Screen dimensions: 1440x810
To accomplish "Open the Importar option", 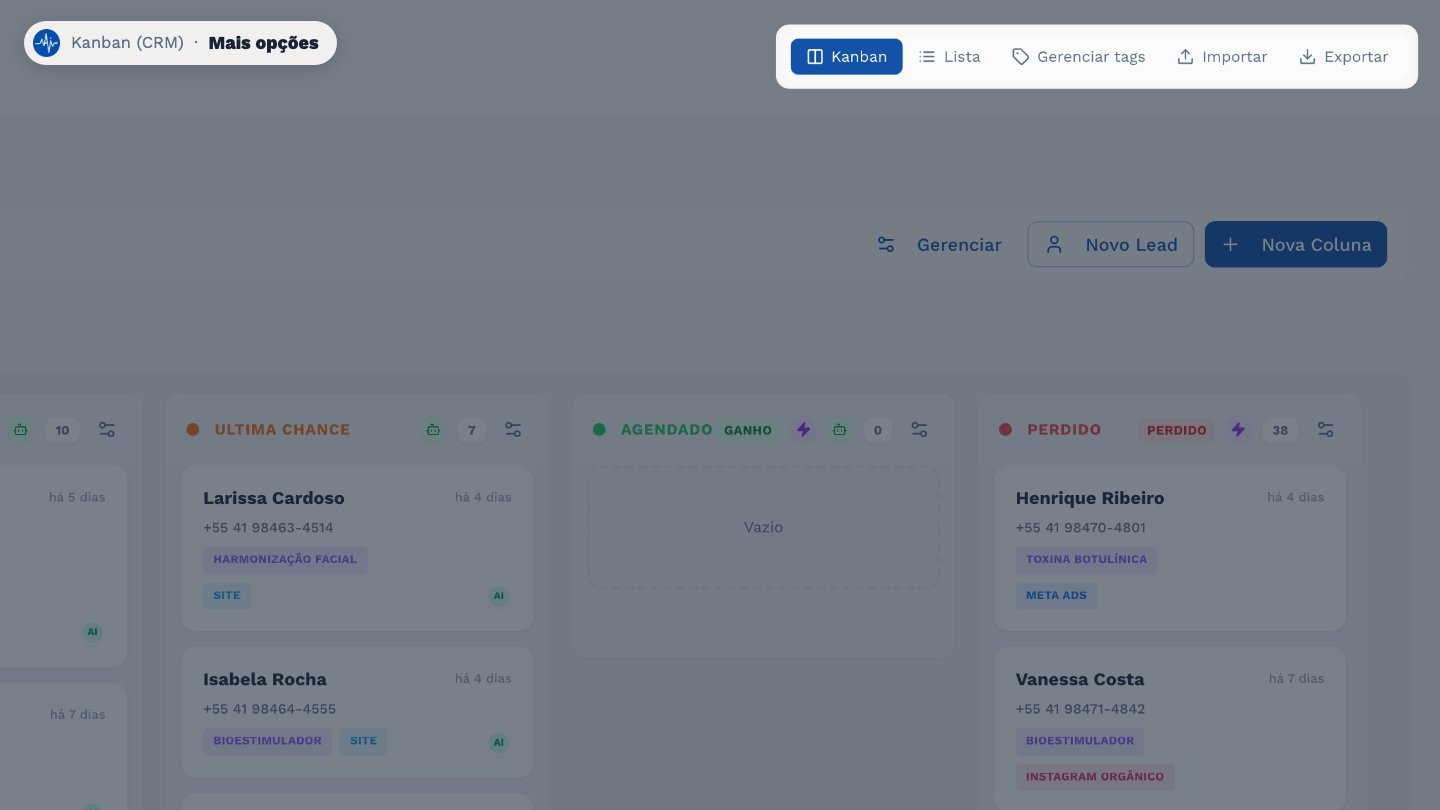I will pos(1222,57).
